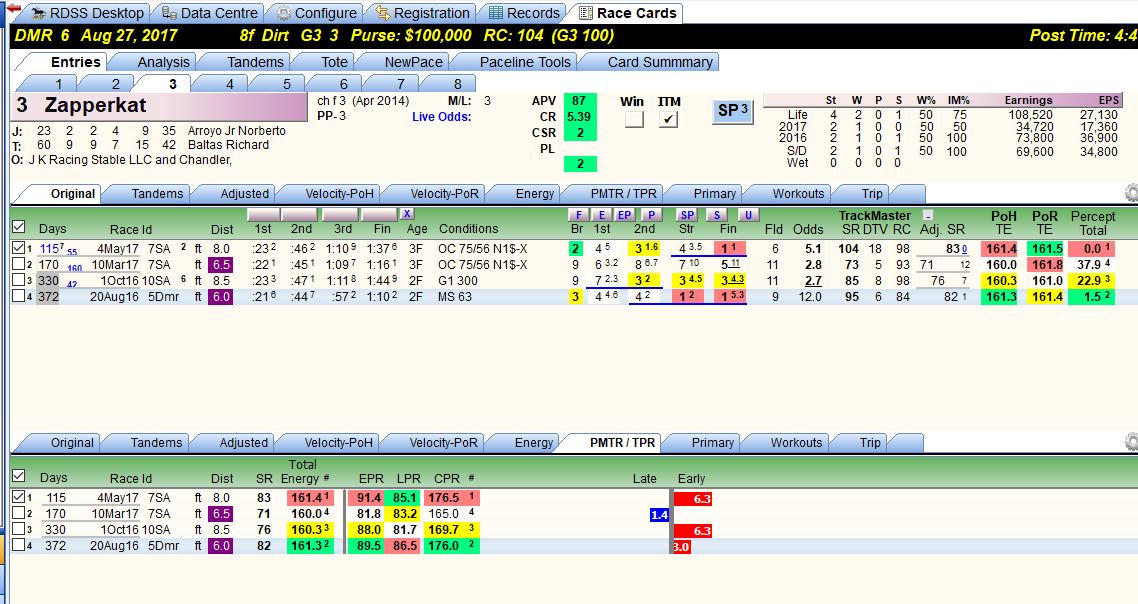Click the underlined 83 Adj. SR value
The height and width of the screenshot is (604, 1138).
point(957,249)
